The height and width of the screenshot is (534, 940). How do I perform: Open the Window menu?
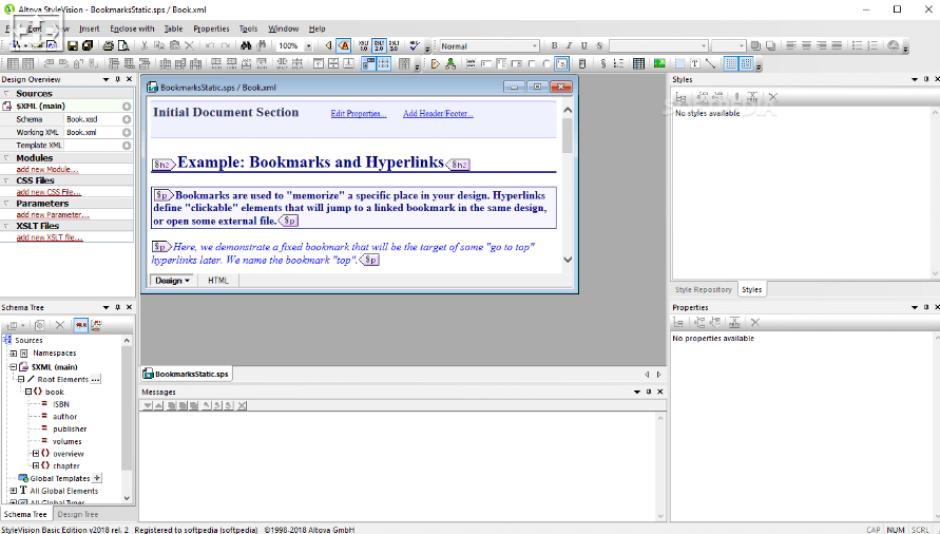tap(283, 28)
